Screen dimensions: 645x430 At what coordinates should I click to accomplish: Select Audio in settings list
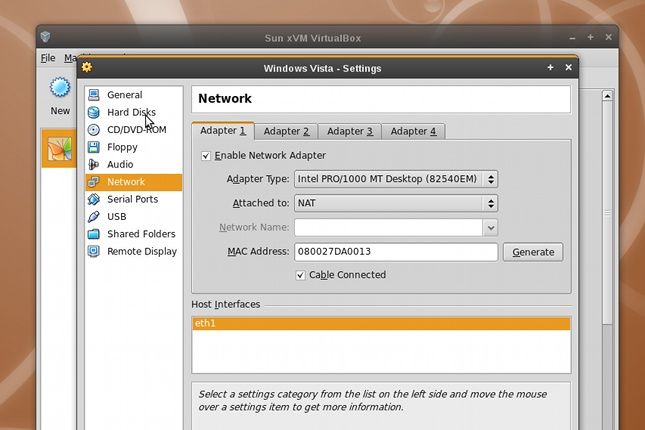point(134,164)
